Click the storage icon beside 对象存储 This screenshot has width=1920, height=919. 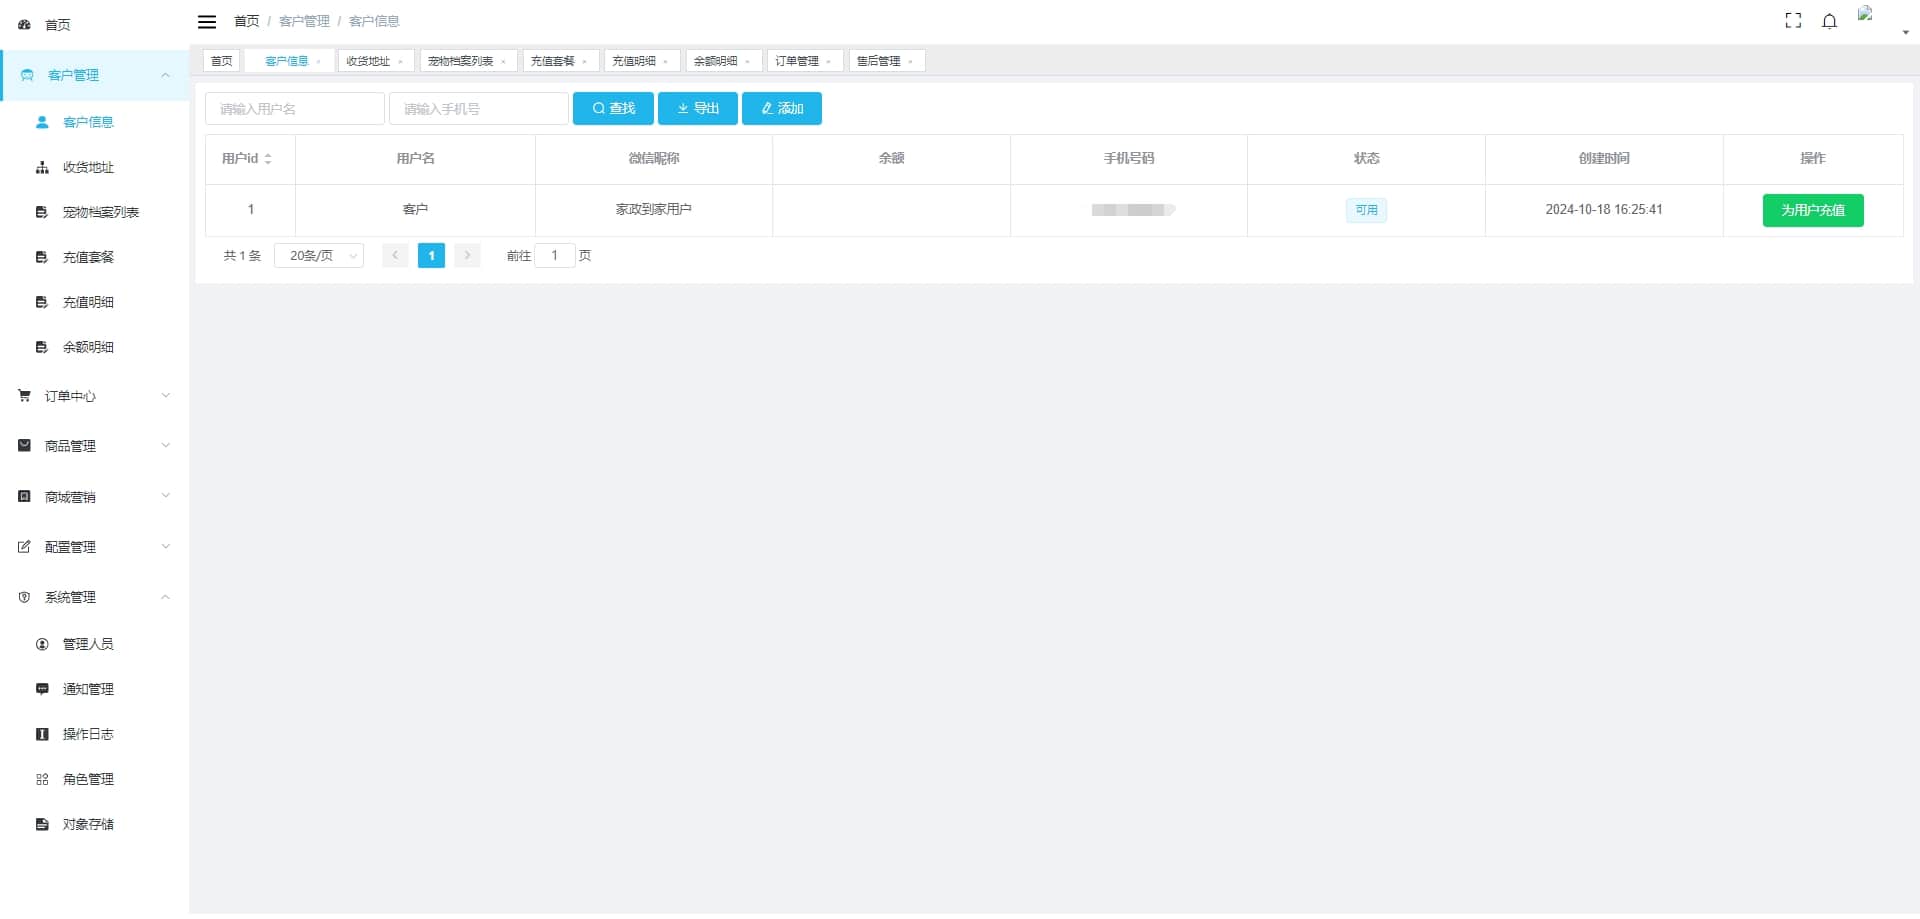(42, 824)
